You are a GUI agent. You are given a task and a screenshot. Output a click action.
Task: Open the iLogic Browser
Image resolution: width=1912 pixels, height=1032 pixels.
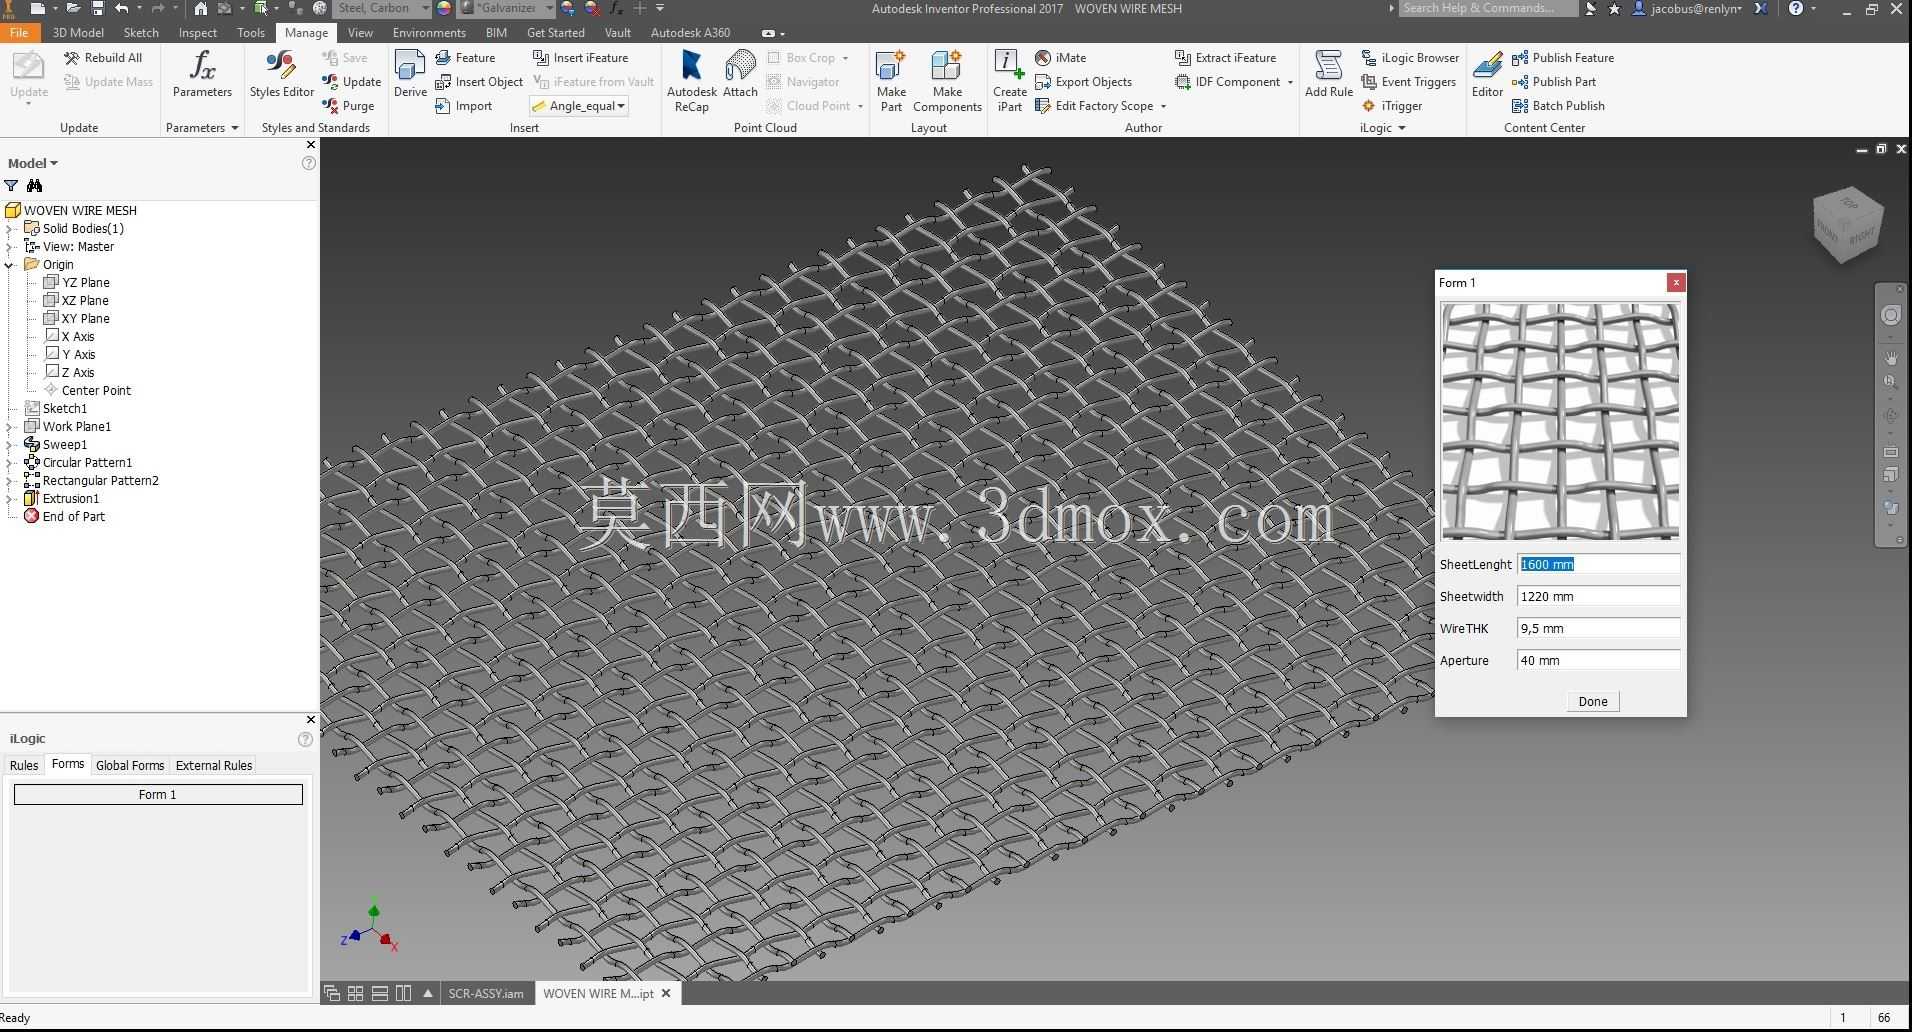pos(1410,58)
